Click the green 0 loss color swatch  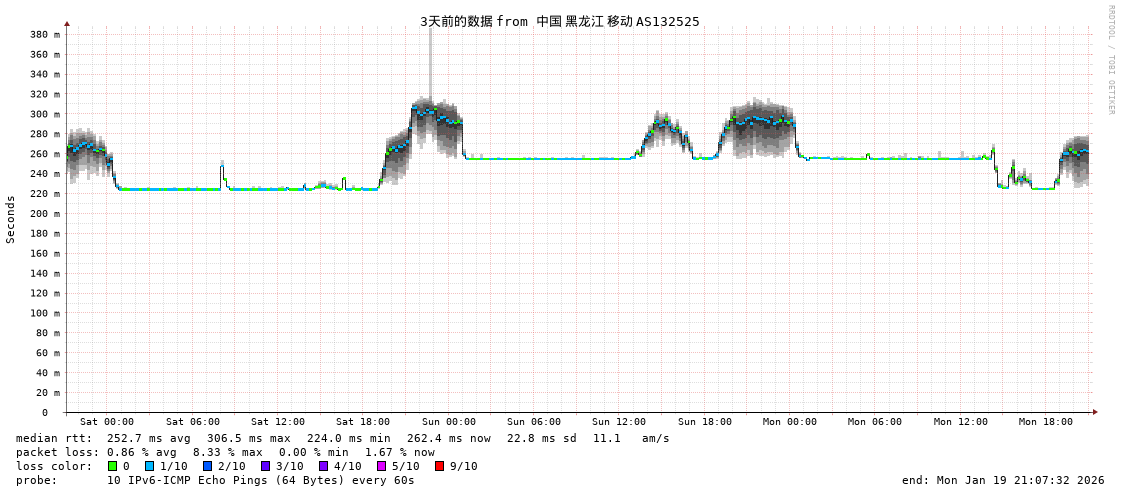click(112, 466)
